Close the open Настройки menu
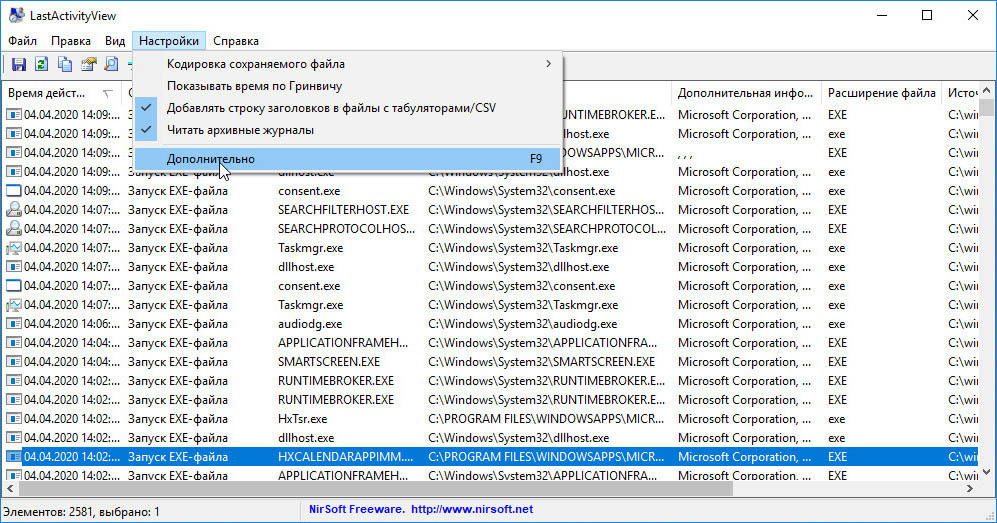The width and height of the screenshot is (997, 523). [x=169, y=41]
